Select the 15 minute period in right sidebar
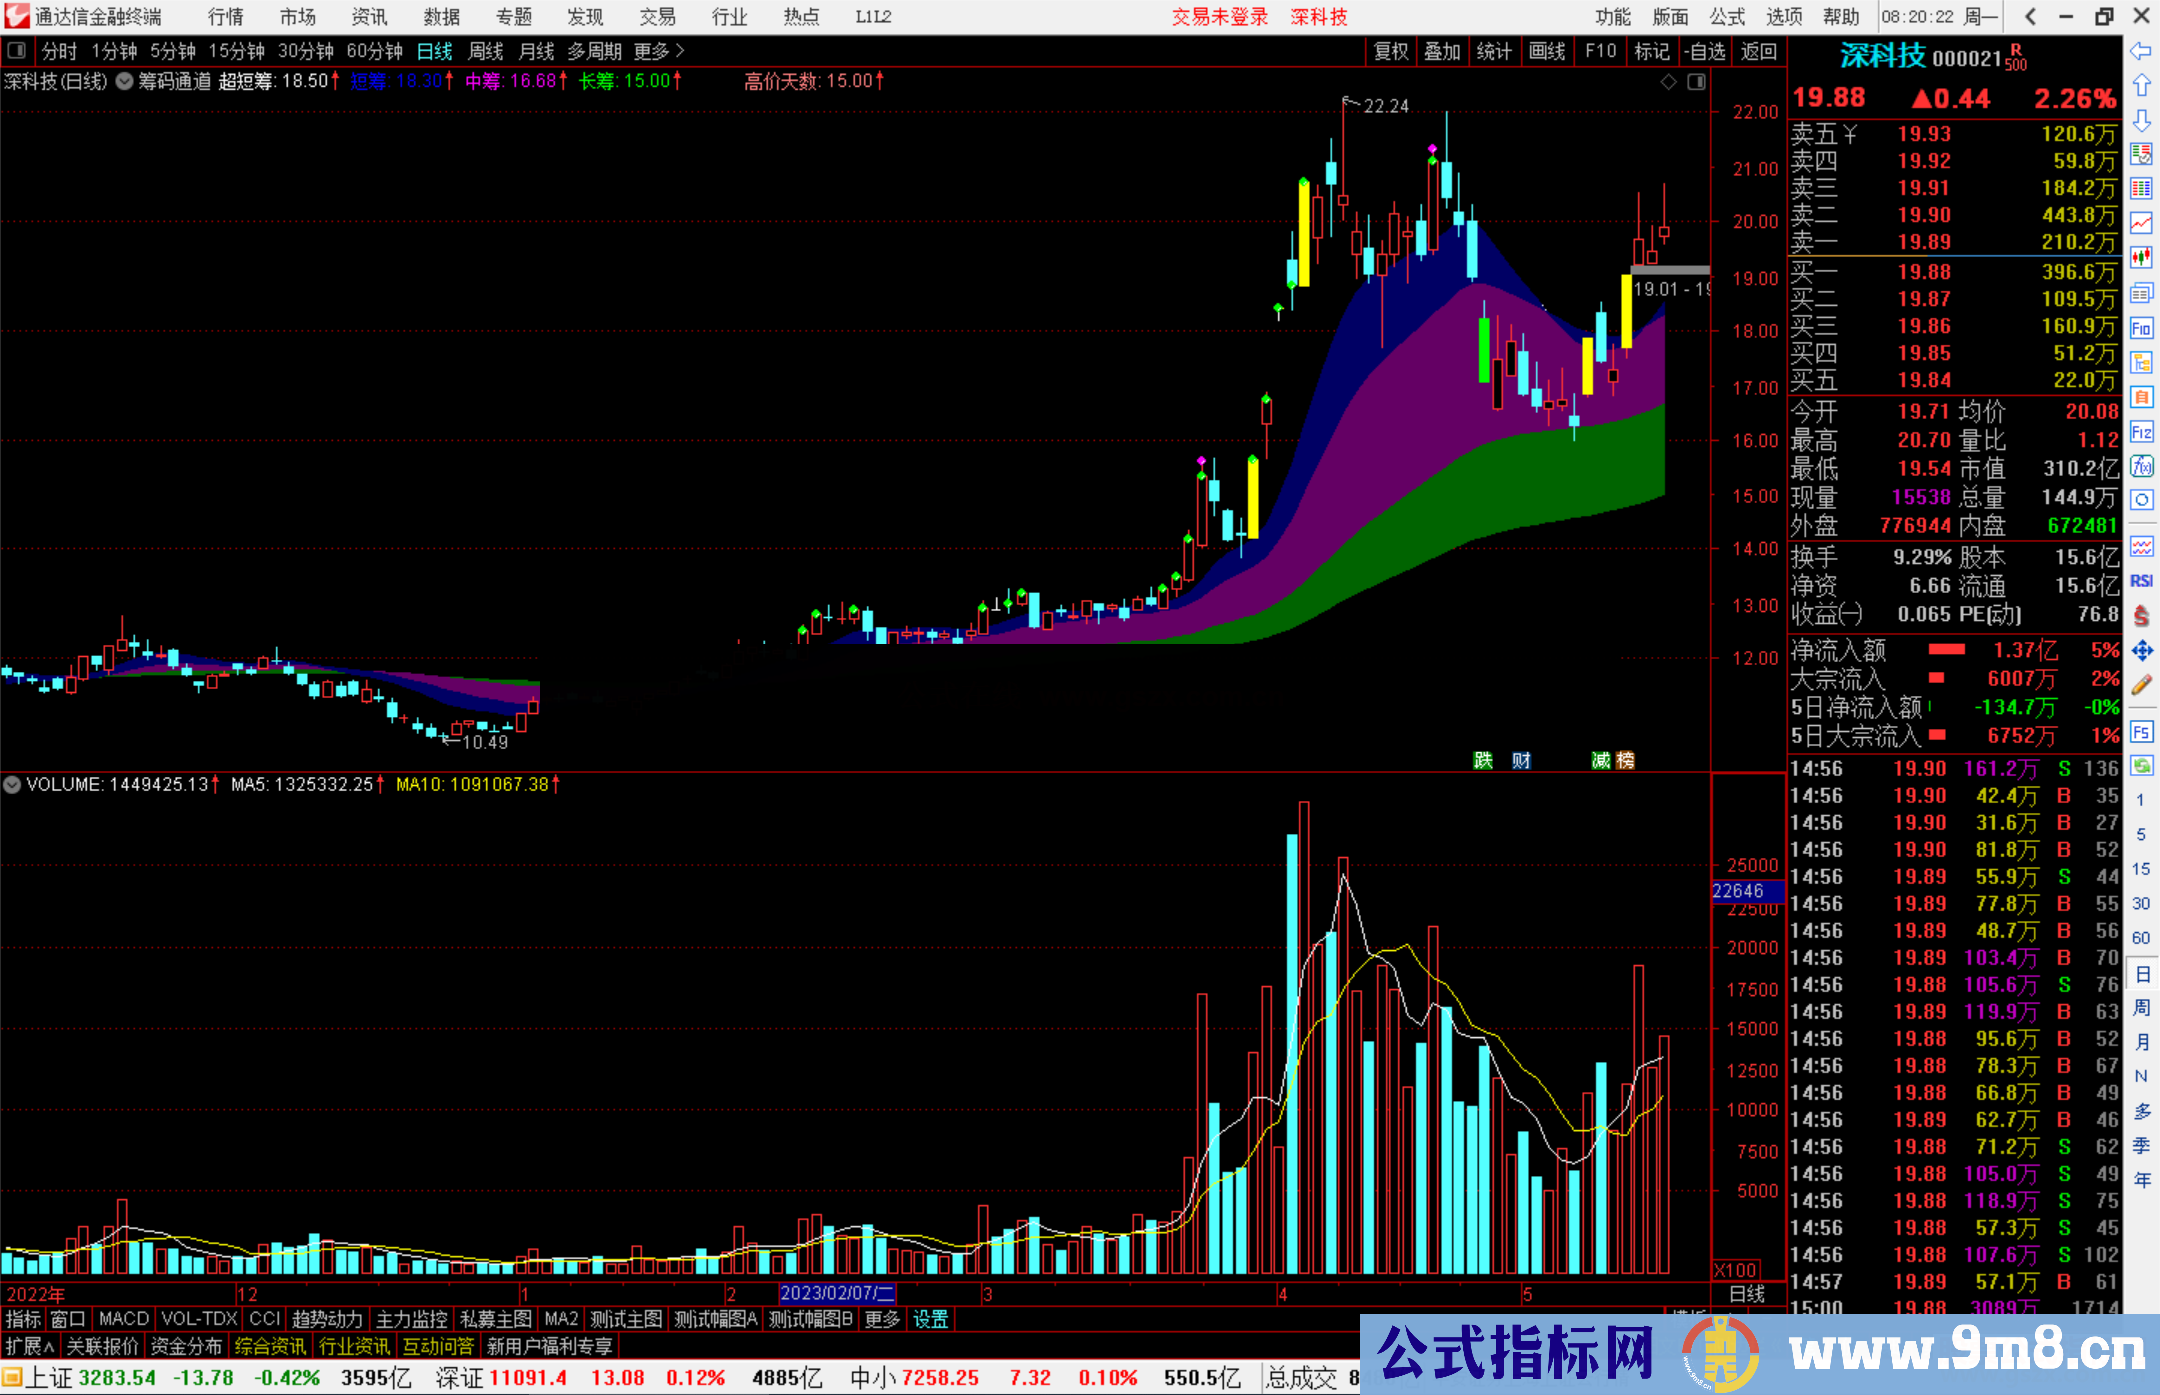2160x1395 pixels. [x=2141, y=869]
